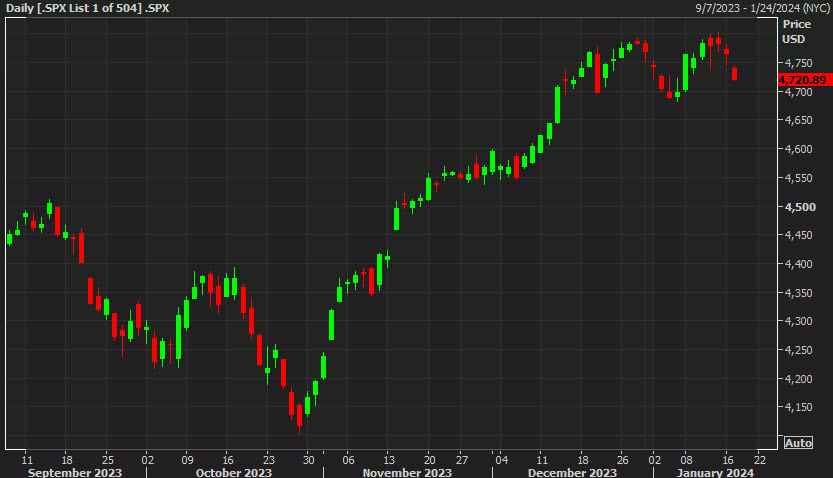The image size is (833, 478).
Task: Click the date tick 27 in November
Action: click(462, 460)
